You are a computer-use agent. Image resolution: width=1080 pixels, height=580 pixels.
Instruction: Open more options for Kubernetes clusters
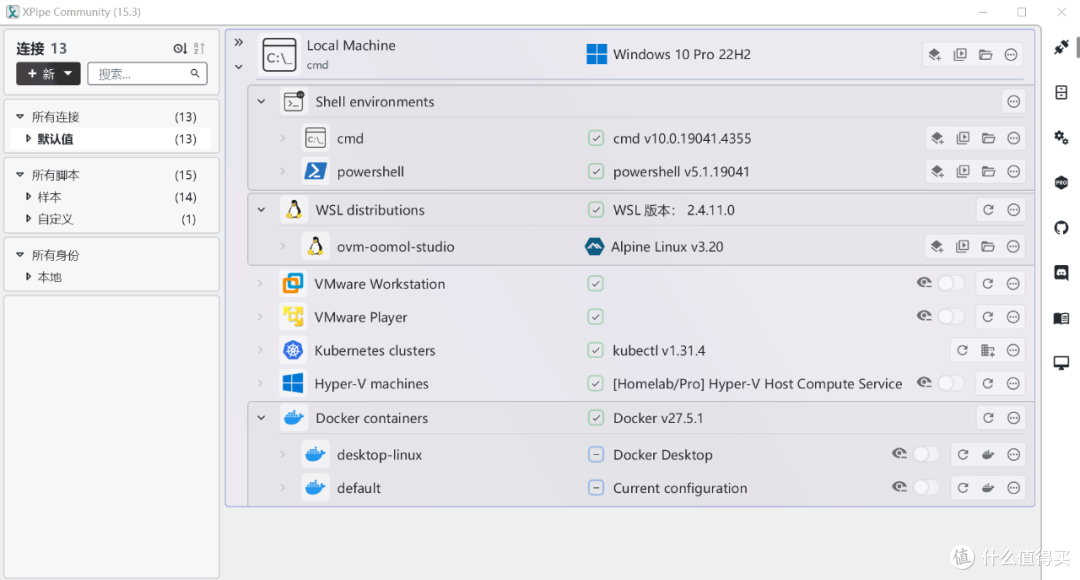1013,351
